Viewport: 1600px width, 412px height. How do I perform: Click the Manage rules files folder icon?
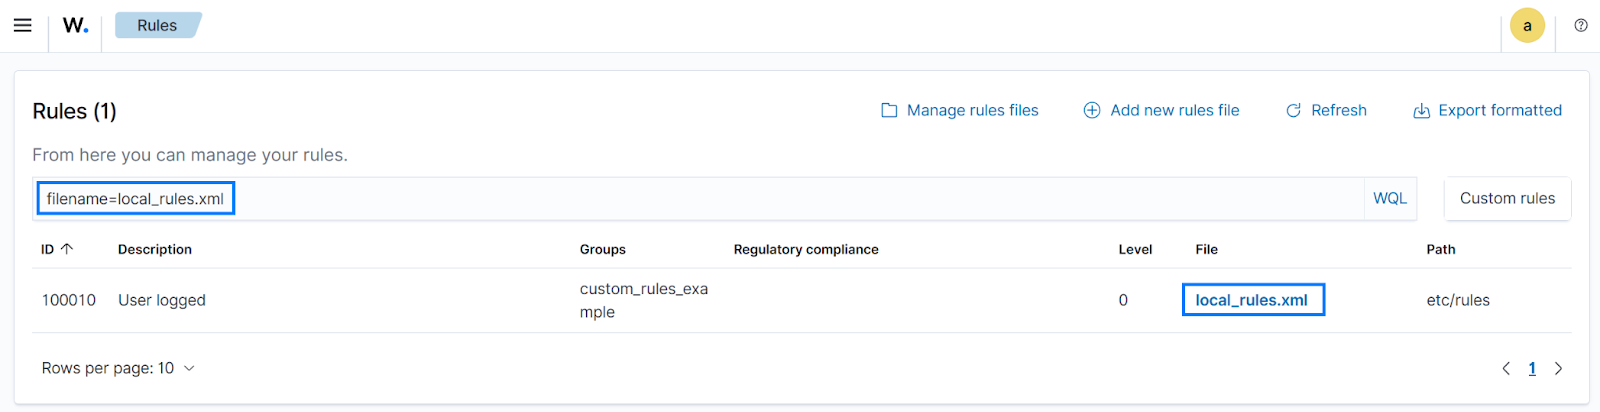[x=889, y=110]
